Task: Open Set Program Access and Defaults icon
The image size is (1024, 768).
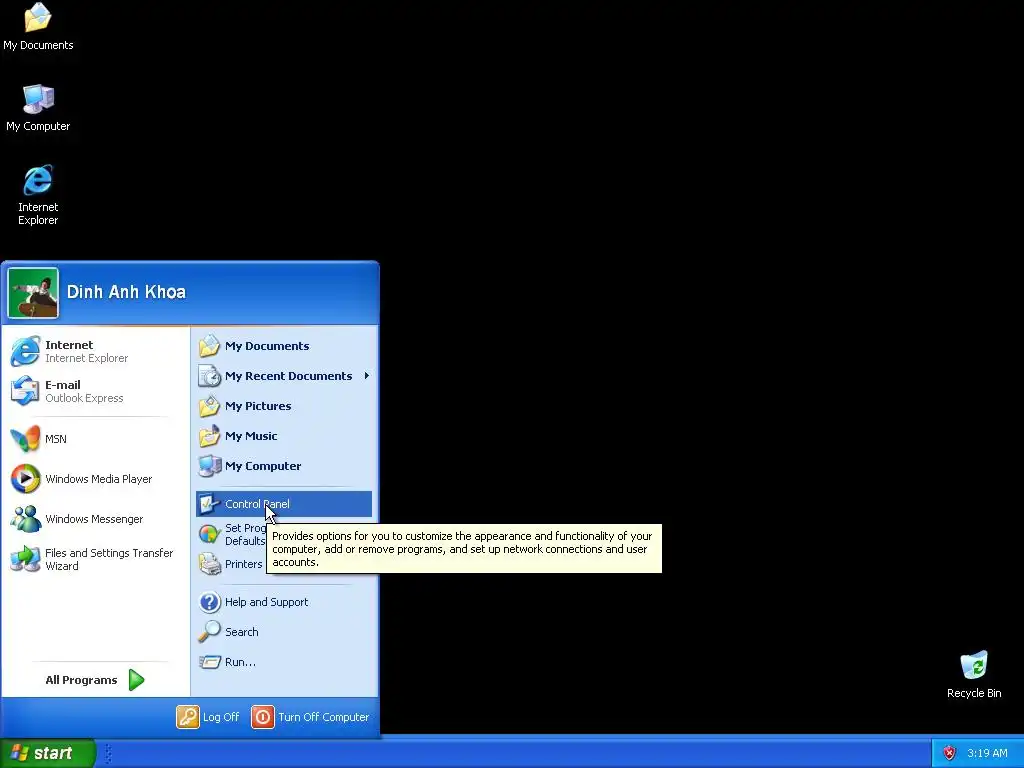Action: (210, 534)
